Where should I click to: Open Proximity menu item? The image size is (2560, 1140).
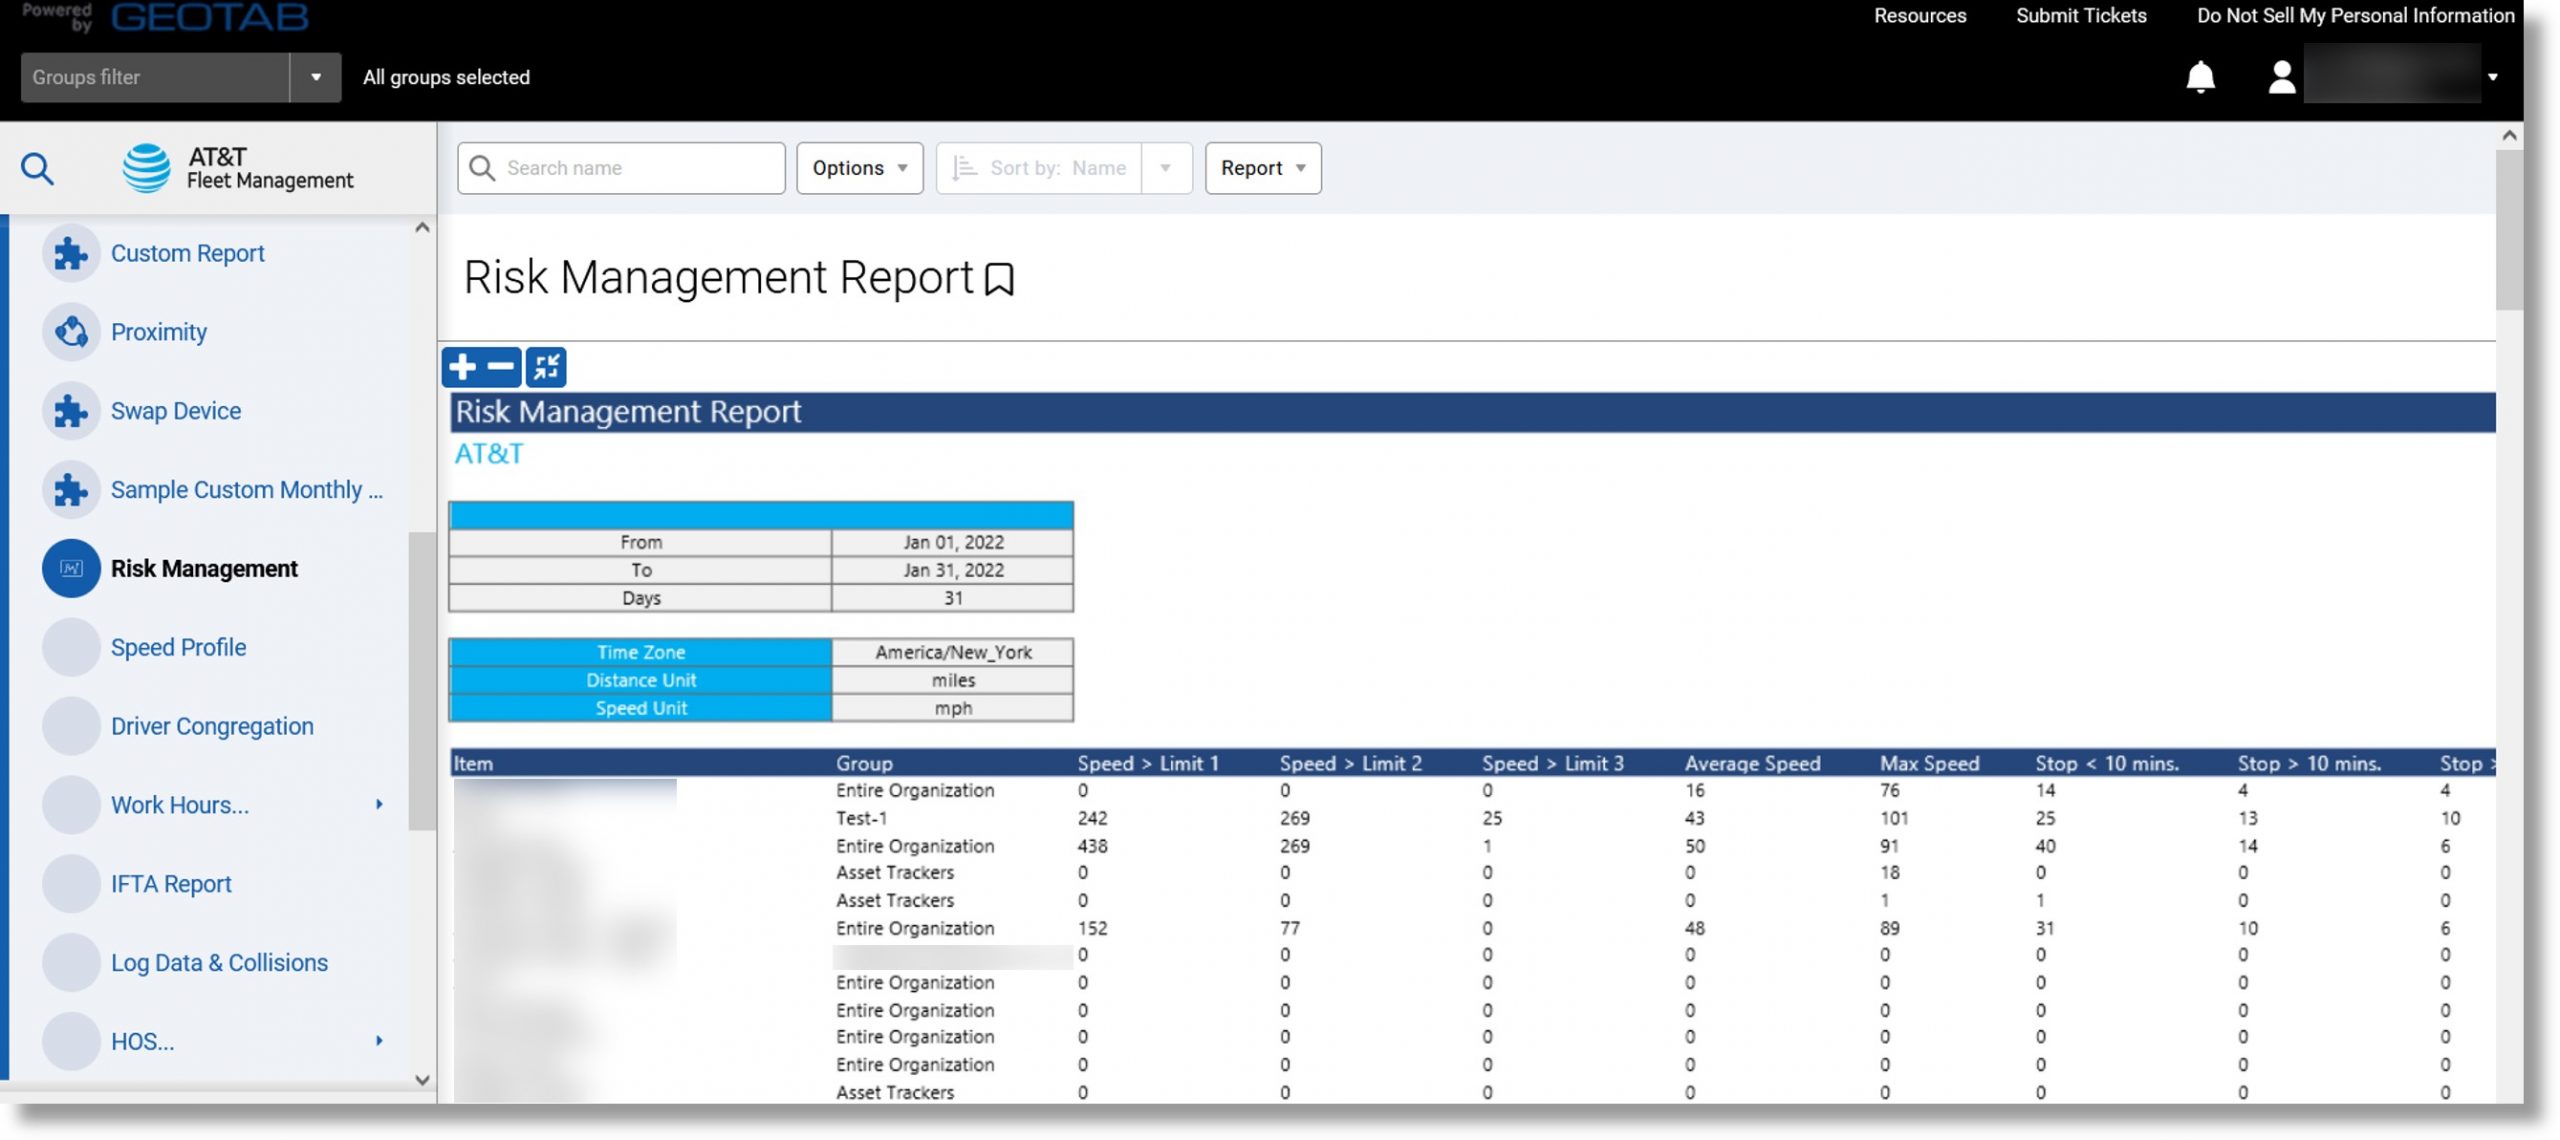[x=159, y=332]
